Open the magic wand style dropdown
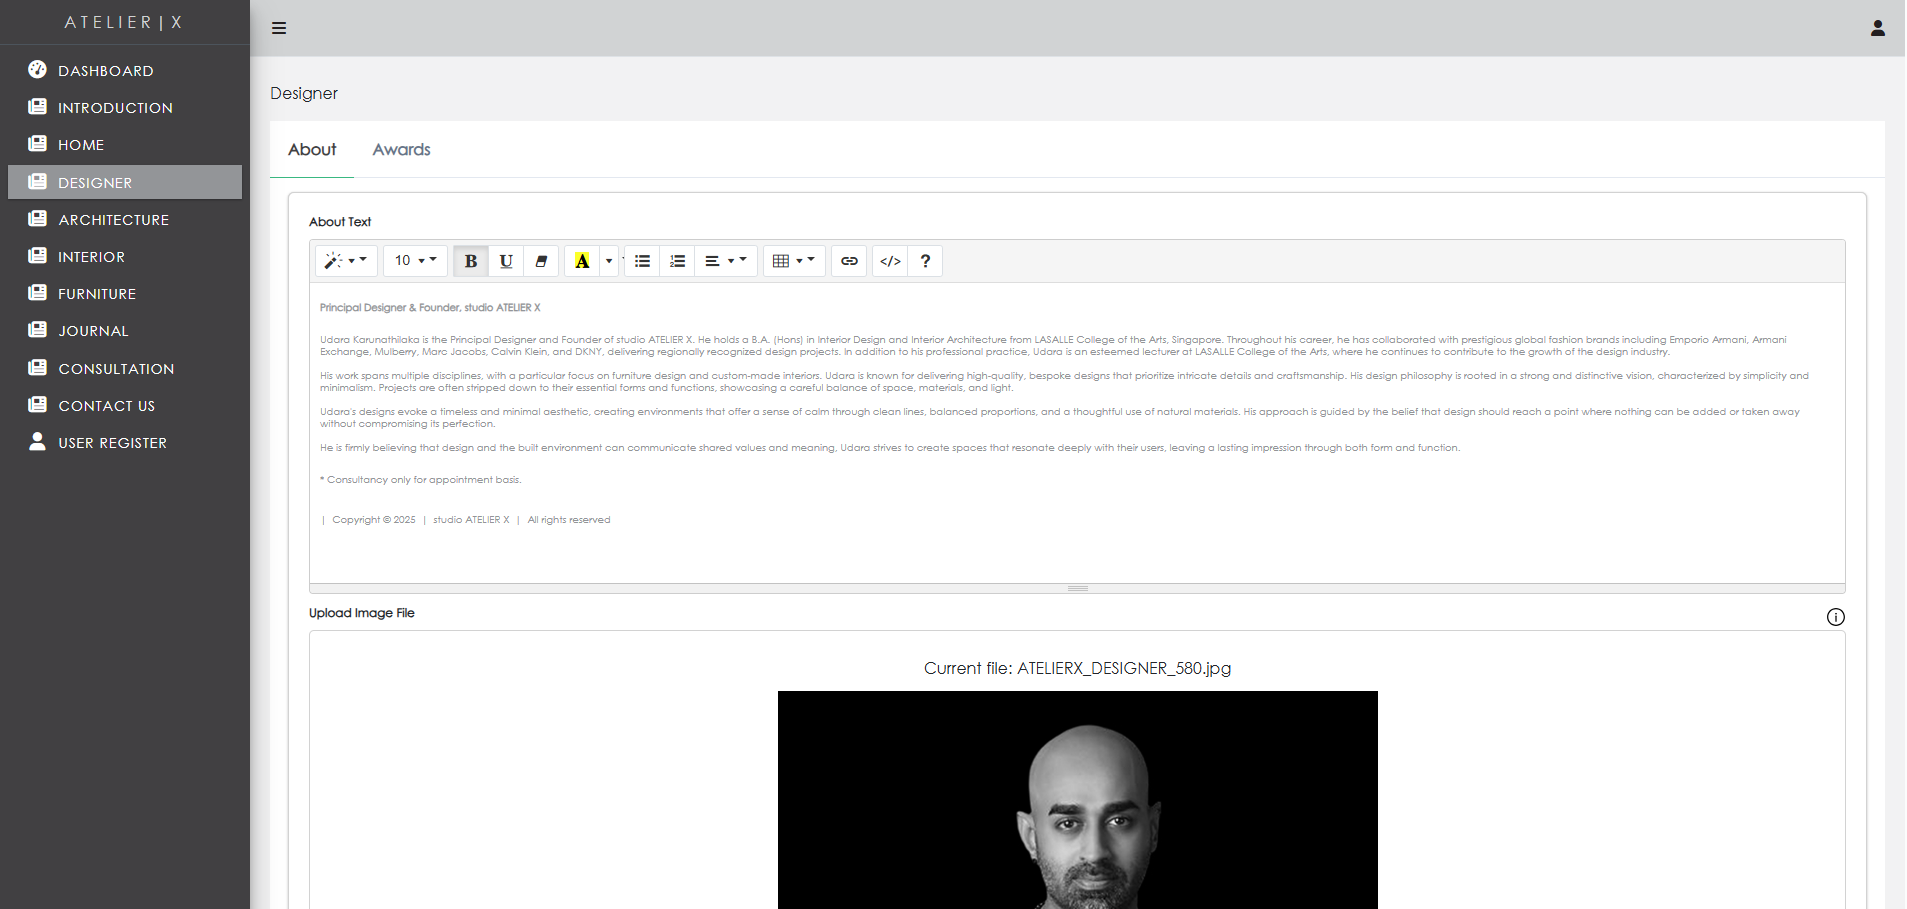The width and height of the screenshot is (1907, 909). pyautogui.click(x=346, y=261)
